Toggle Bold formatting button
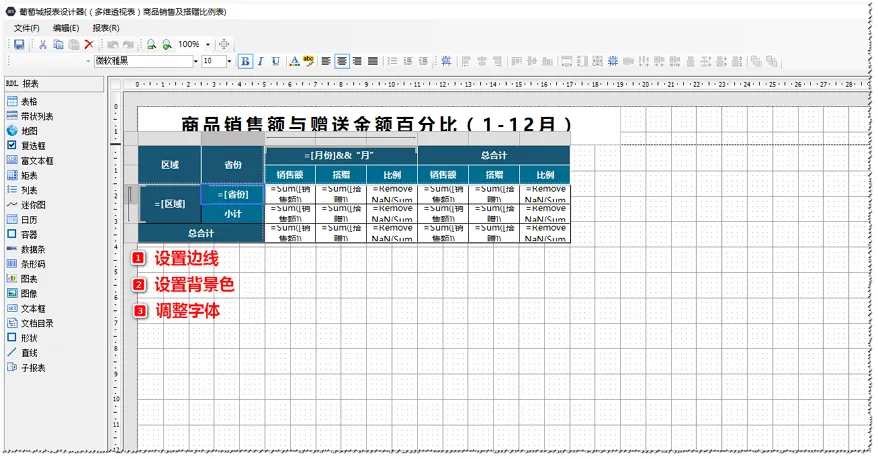The width and height of the screenshot is (878, 459). (246, 61)
